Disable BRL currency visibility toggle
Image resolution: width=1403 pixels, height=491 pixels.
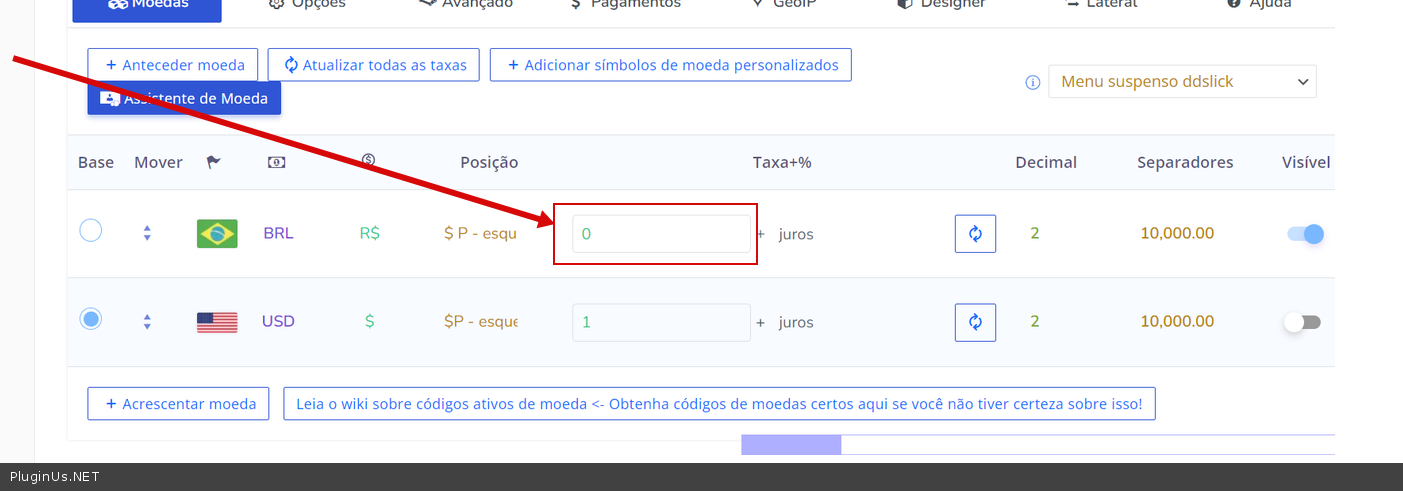[x=1305, y=234]
